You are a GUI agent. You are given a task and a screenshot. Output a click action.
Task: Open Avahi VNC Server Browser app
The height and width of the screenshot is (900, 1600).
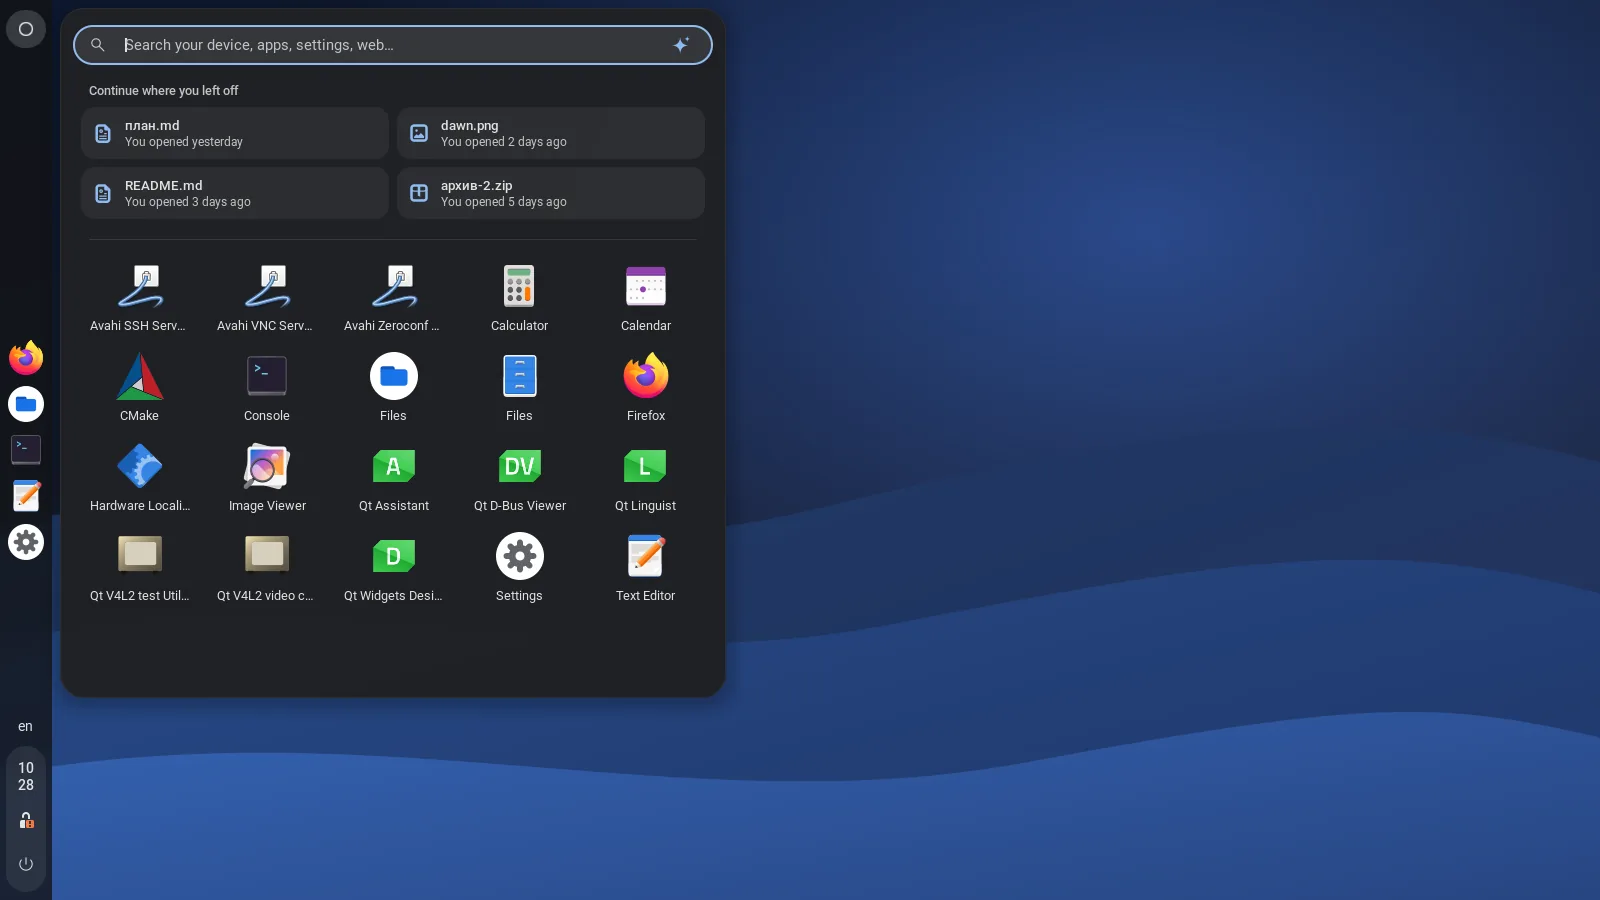(267, 298)
